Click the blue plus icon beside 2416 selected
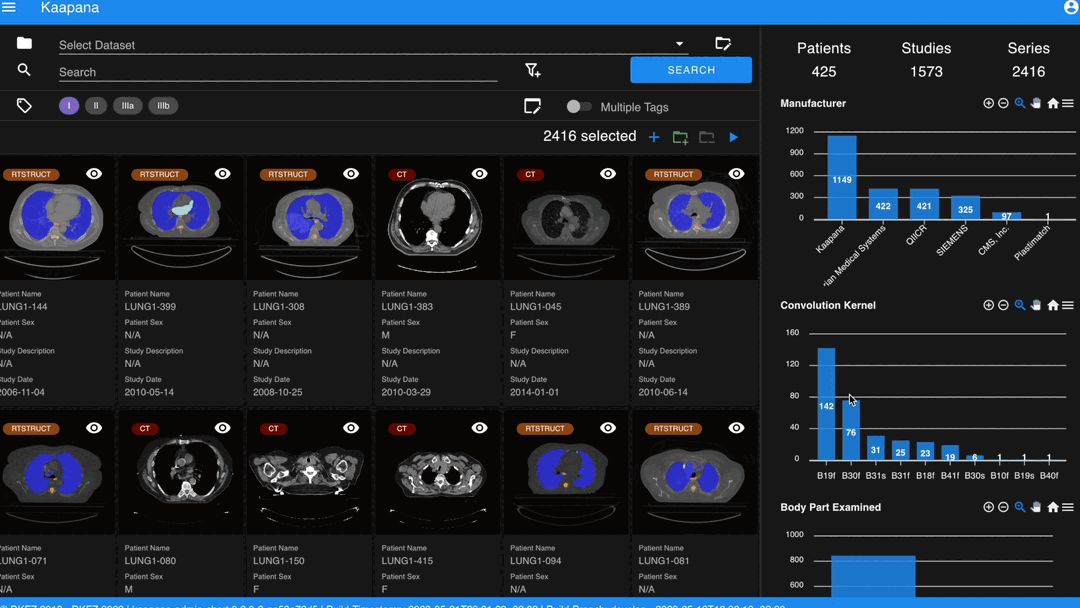1080x608 pixels. click(654, 137)
